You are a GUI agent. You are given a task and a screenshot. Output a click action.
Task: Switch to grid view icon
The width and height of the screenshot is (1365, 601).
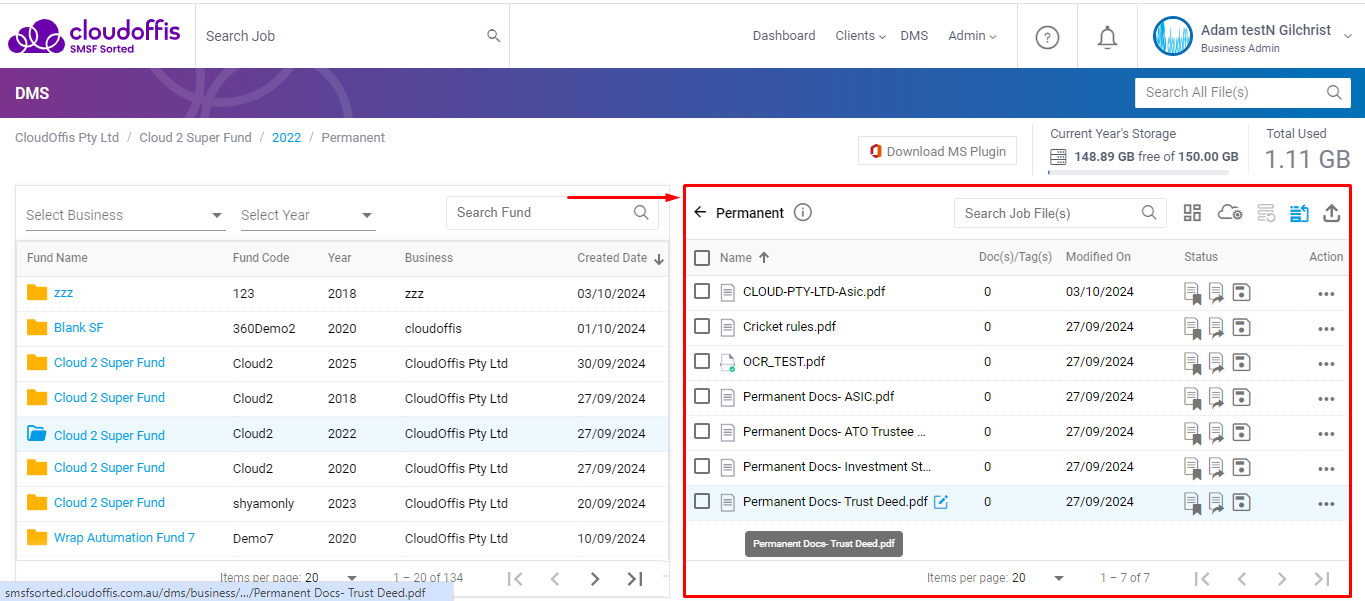pos(1192,213)
